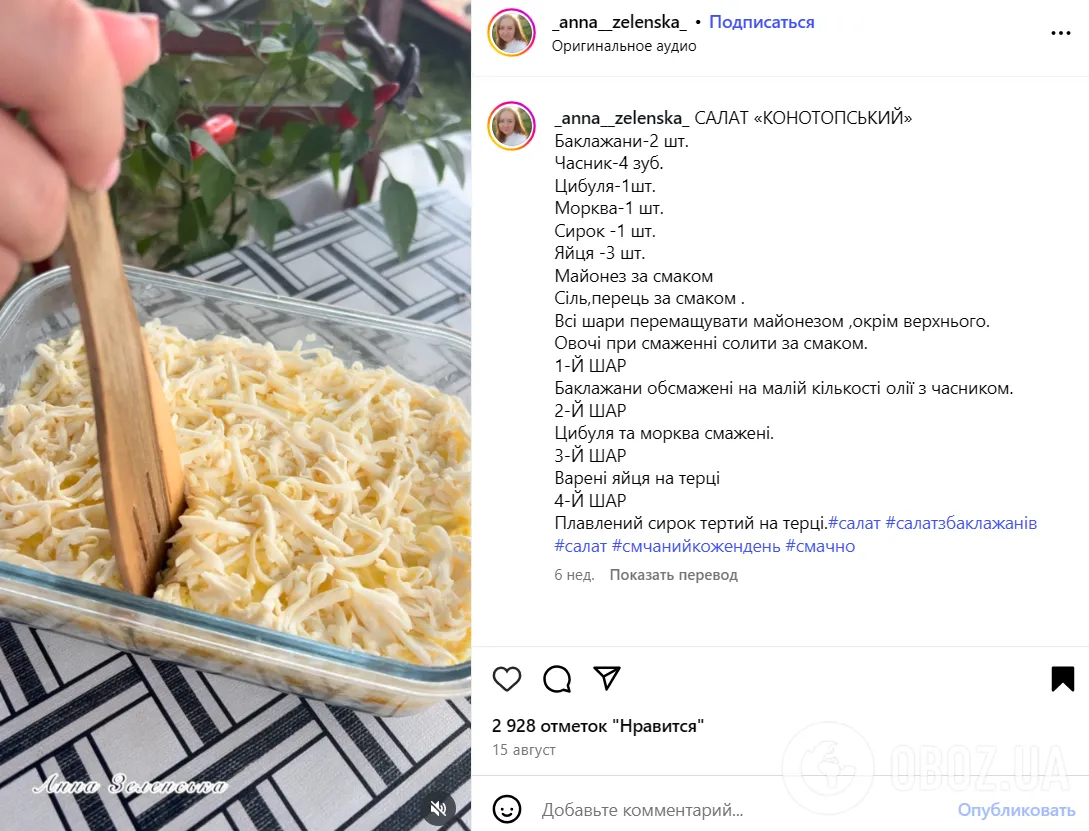This screenshot has width=1089, height=831.
Task: Open _anna__zelenska_ username in header
Action: [x=619, y=22]
